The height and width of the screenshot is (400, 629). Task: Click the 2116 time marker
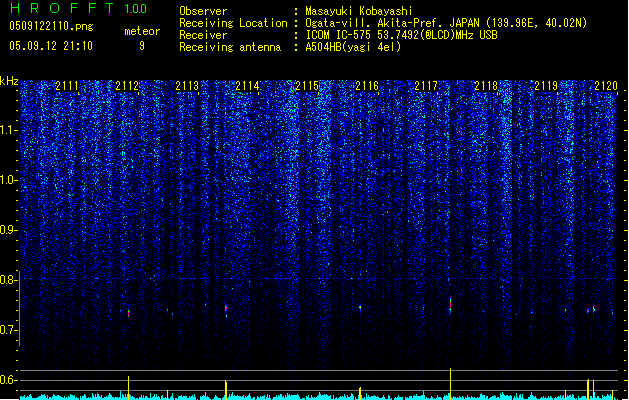point(367,86)
